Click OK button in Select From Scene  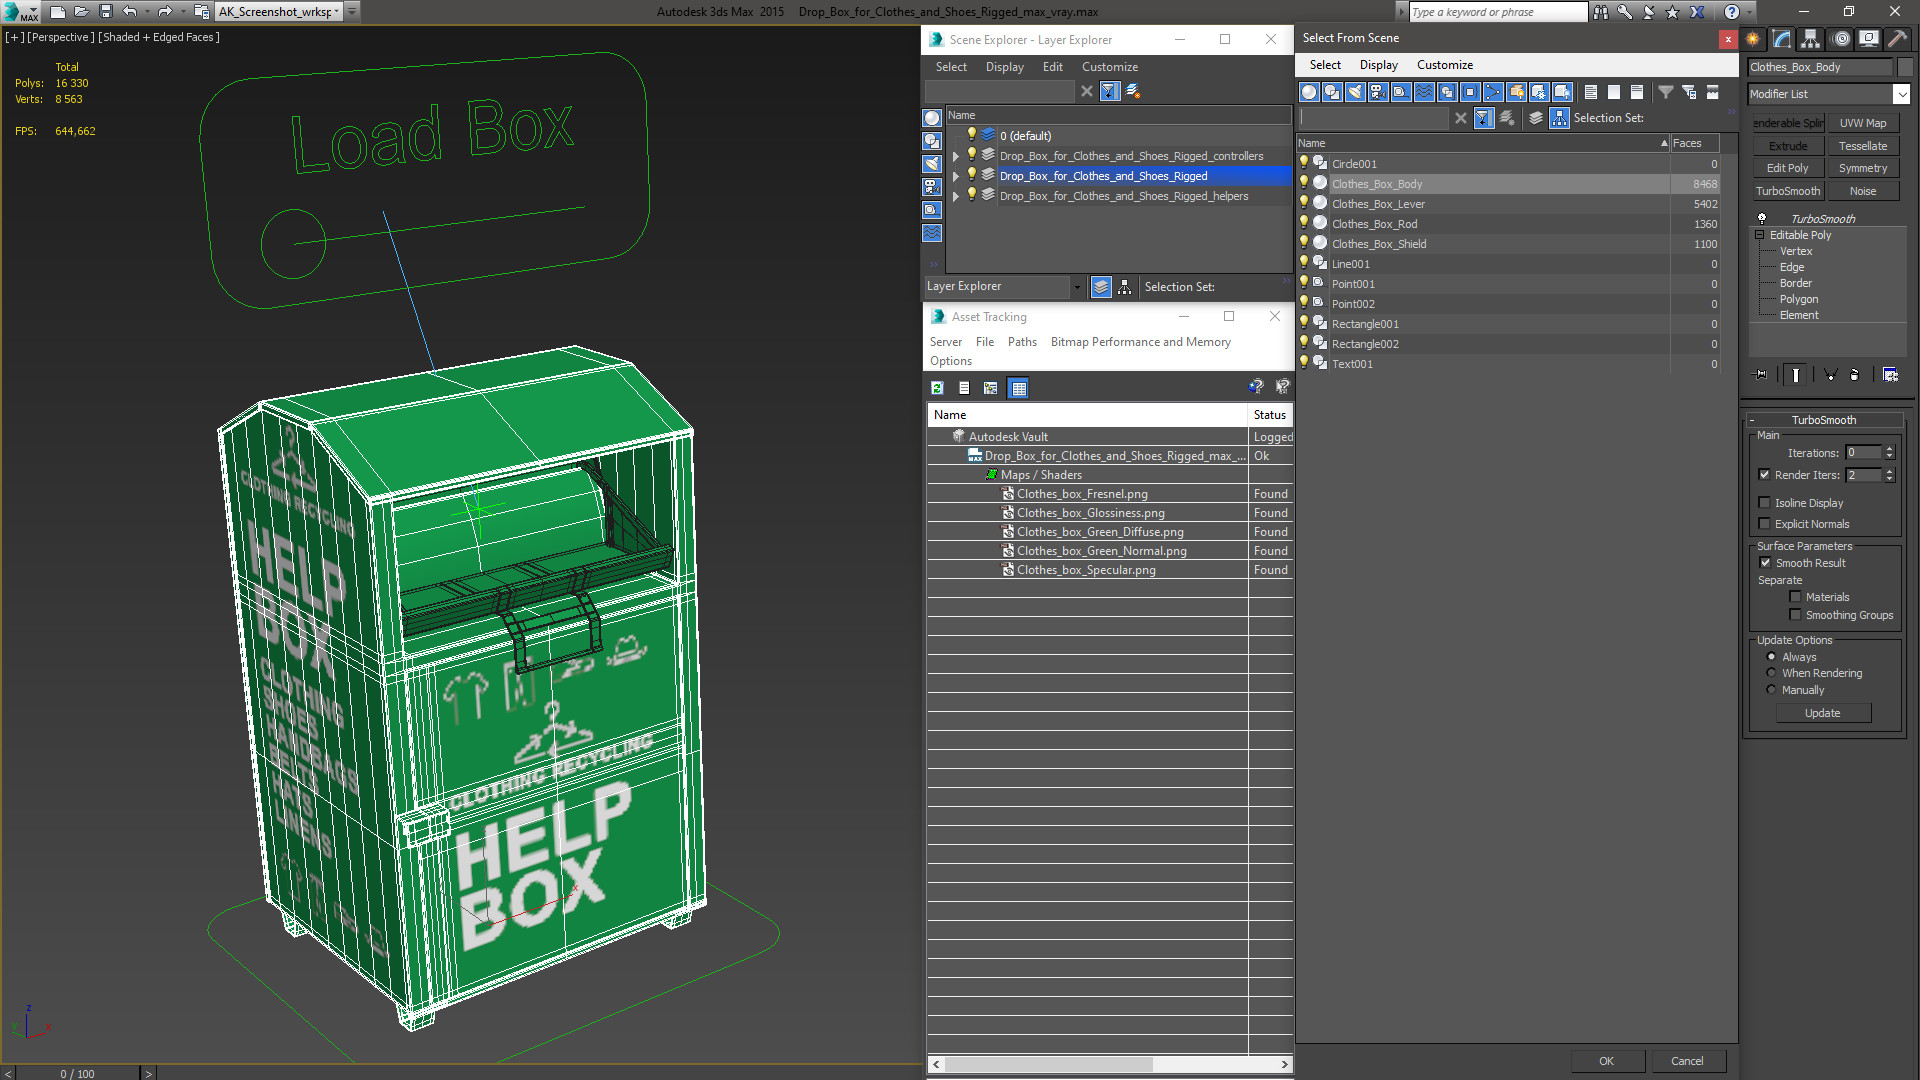point(1606,1061)
